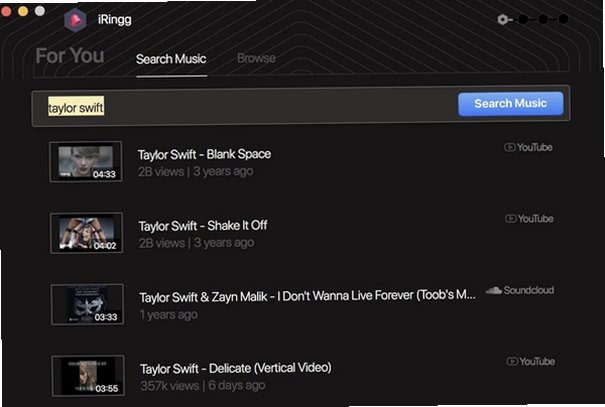This screenshot has height=407, width=605.
Task: Choose the title 'Taylor Swift - Shake It Off'
Action: pos(203,226)
